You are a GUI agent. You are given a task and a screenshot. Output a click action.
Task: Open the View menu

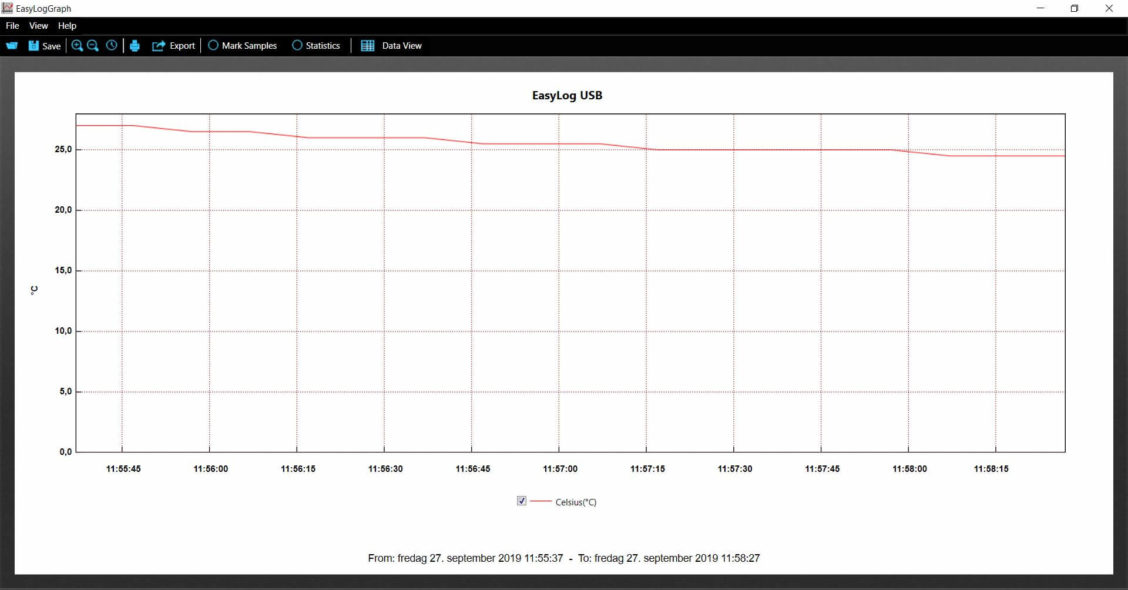38,25
